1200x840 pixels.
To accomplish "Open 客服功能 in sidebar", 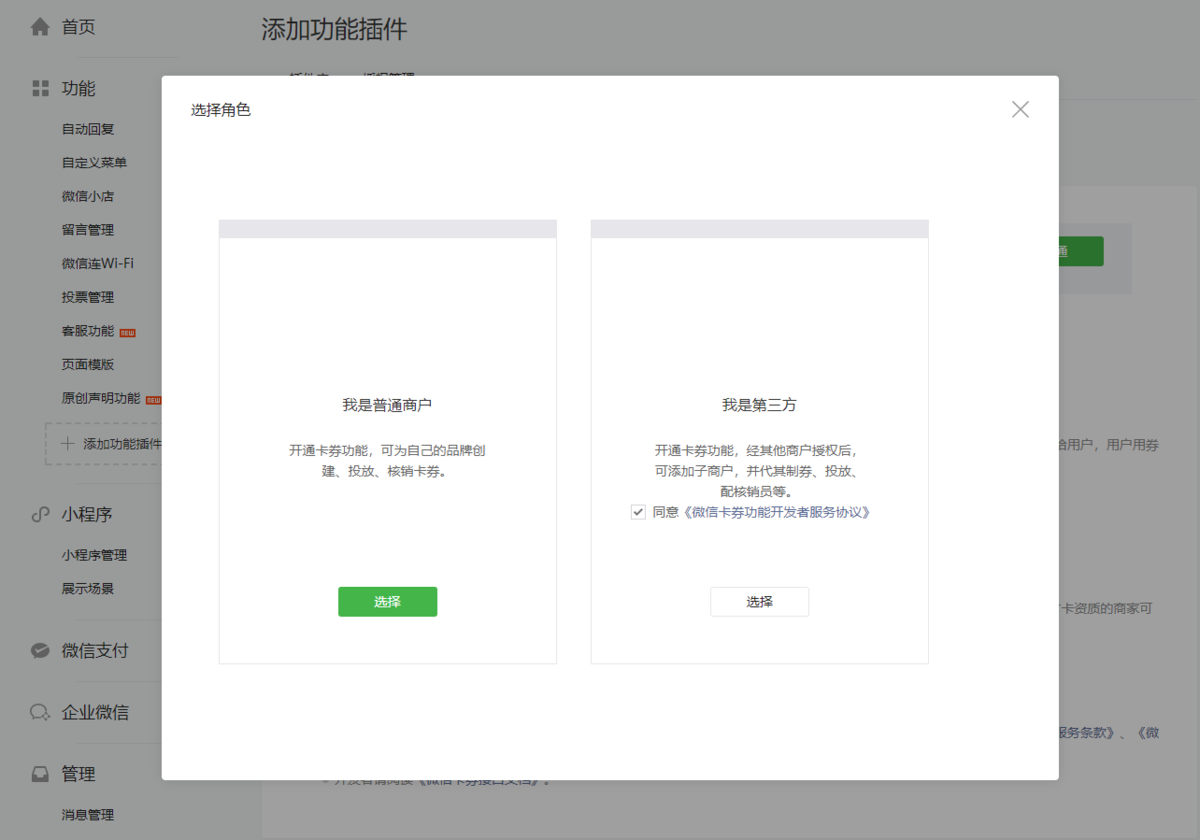I will [x=88, y=331].
